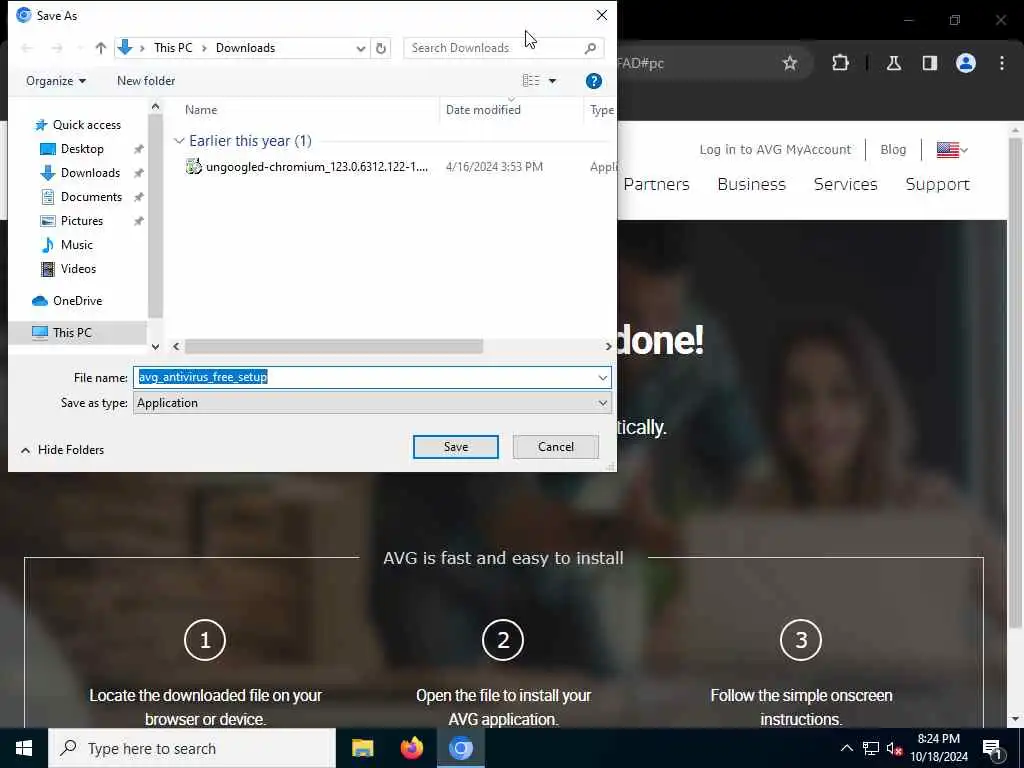Open Chrome profile avatar

(965, 63)
